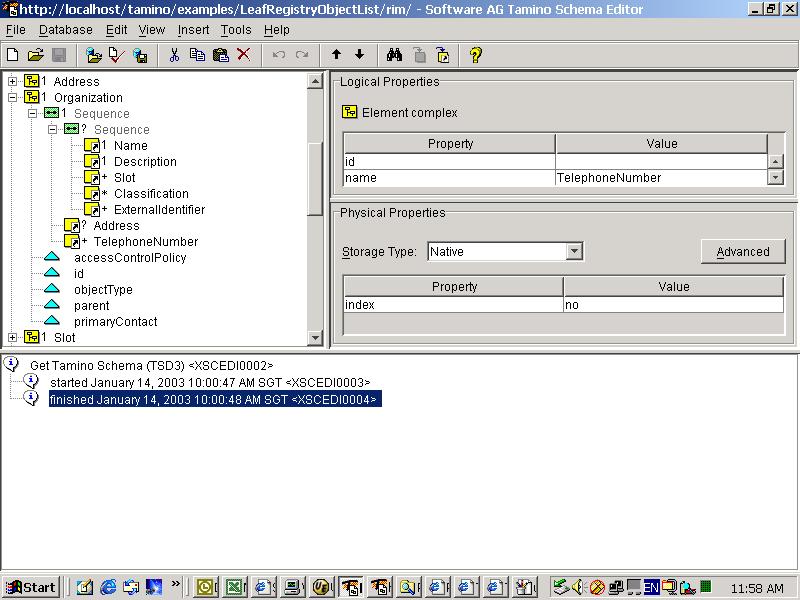Click the grayed Save disk icon

(59, 55)
